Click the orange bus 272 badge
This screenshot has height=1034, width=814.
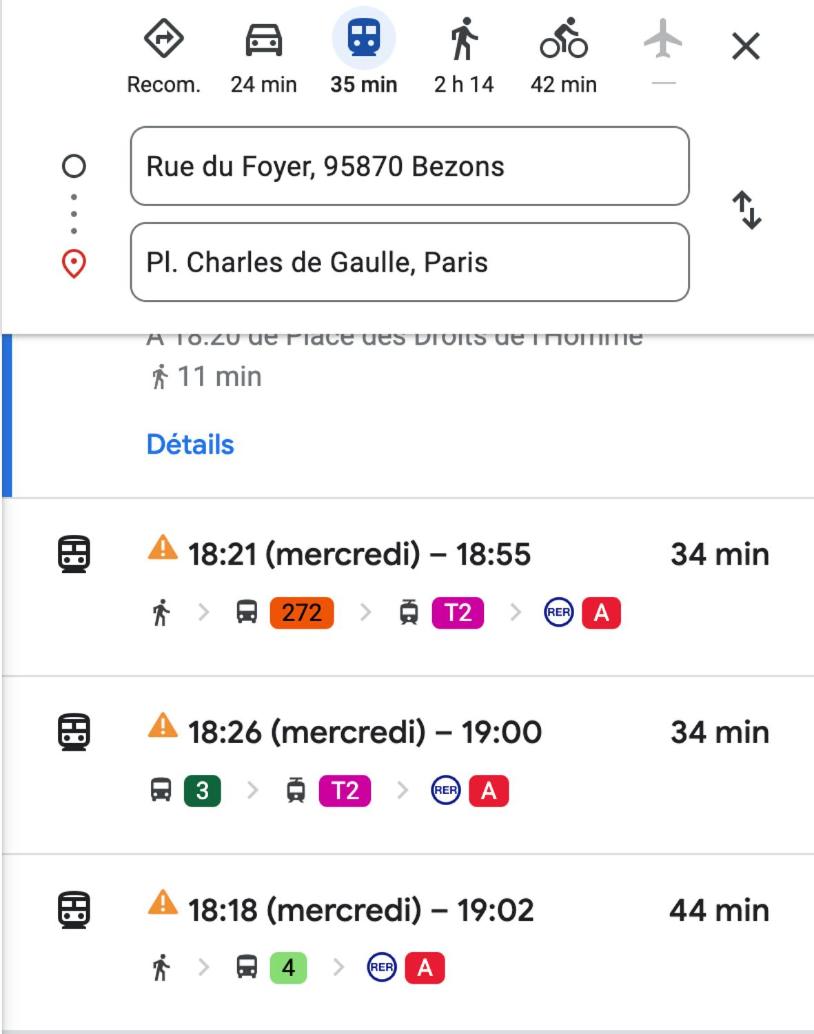(x=301, y=613)
